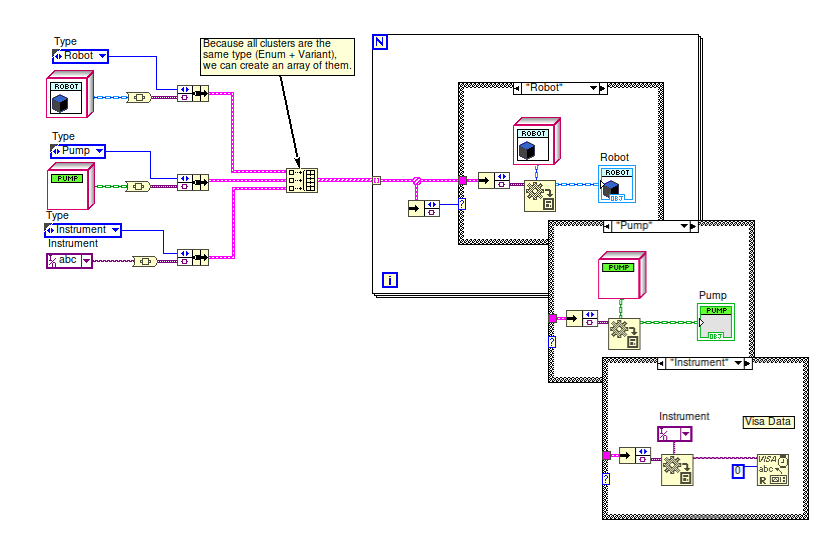Image resolution: width=829 pixels, height=539 pixels.
Task: Select the VISA Read node
Action: point(772,470)
